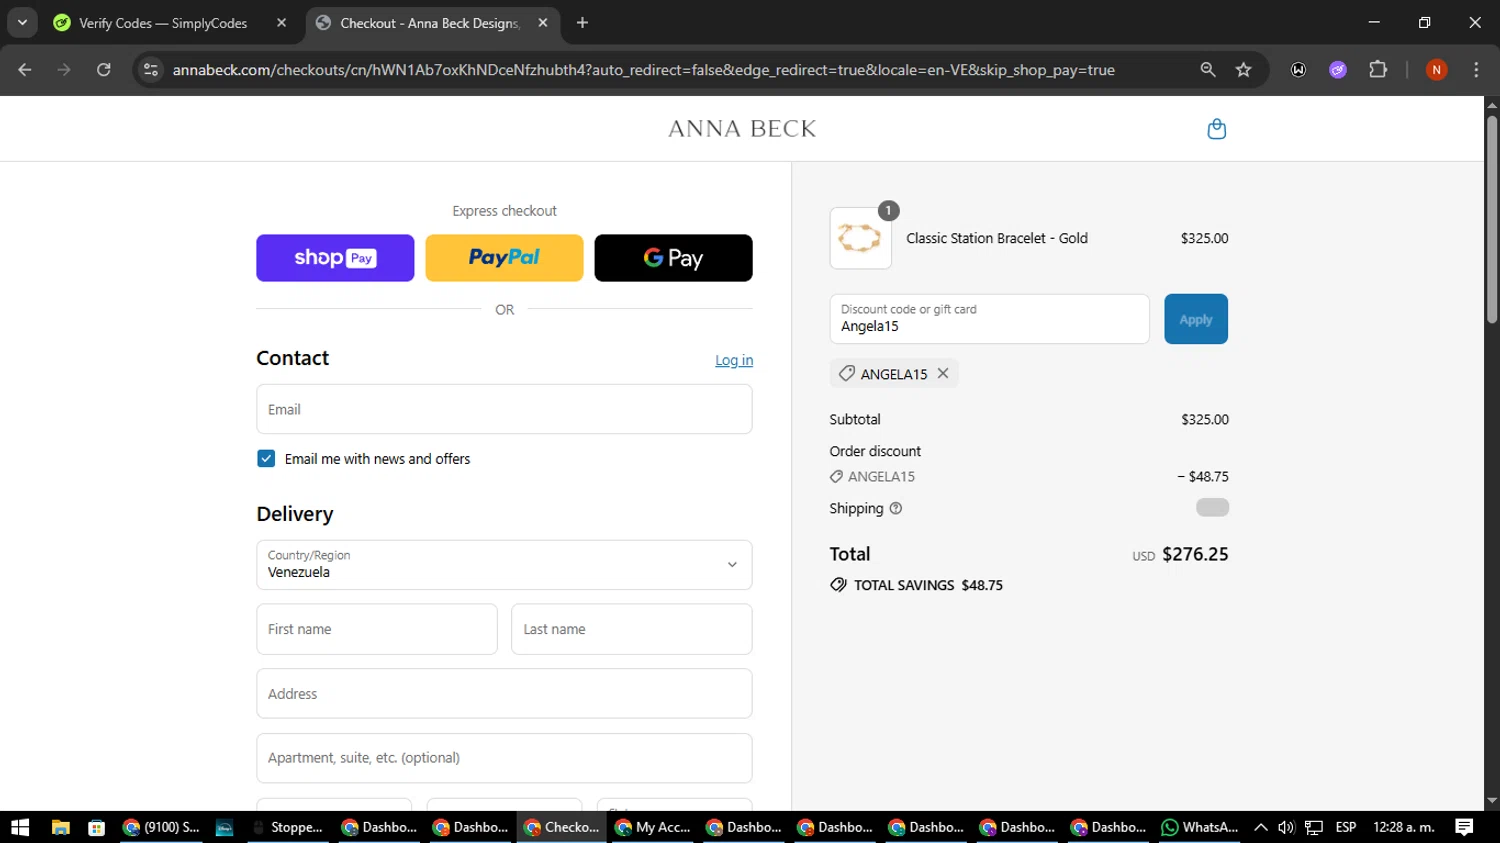Viewport: 1500px width, 843px height.
Task: Click the 12:28 a. m. clock
Action: coord(1404,827)
